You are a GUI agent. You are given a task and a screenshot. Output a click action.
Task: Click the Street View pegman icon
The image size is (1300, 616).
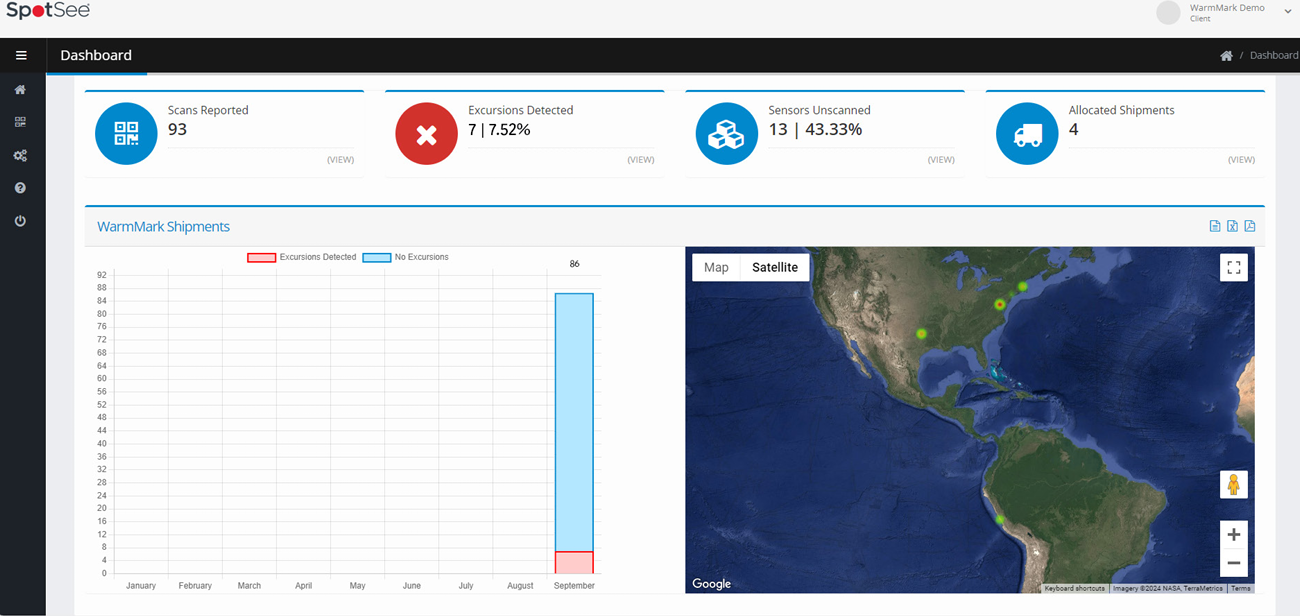point(1233,485)
